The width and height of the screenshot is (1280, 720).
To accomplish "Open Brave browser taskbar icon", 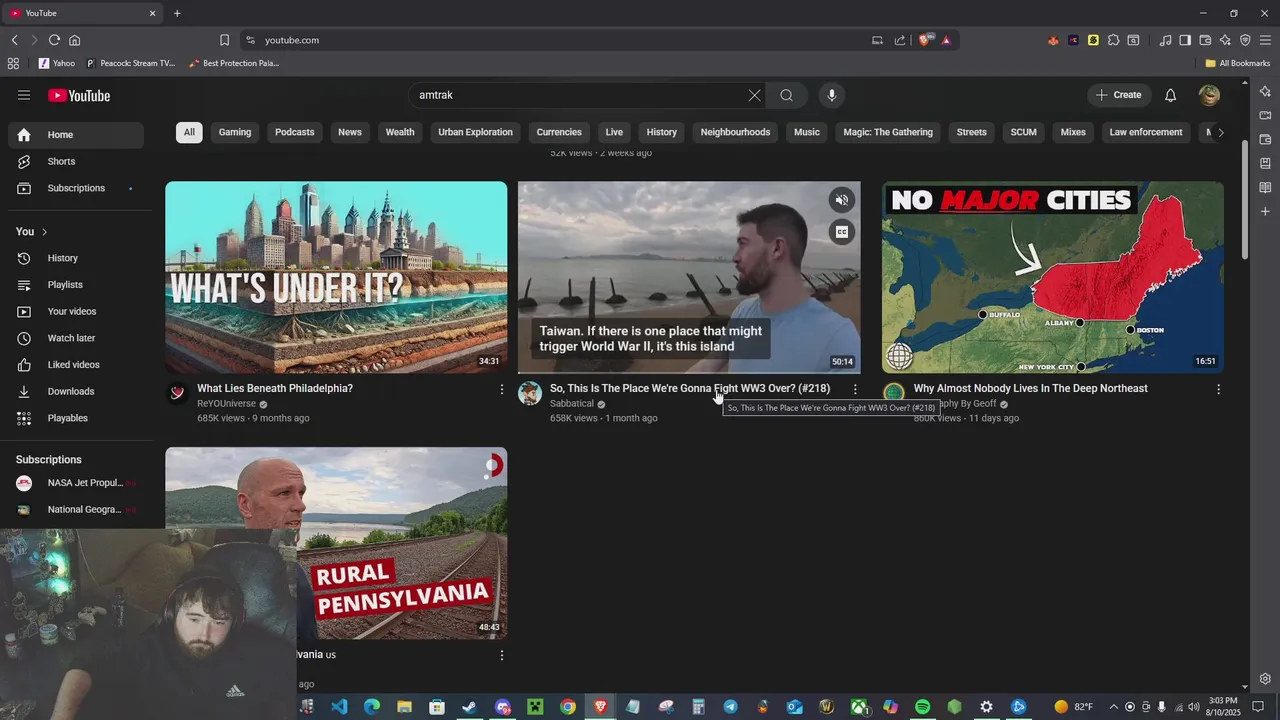I will coord(600,707).
